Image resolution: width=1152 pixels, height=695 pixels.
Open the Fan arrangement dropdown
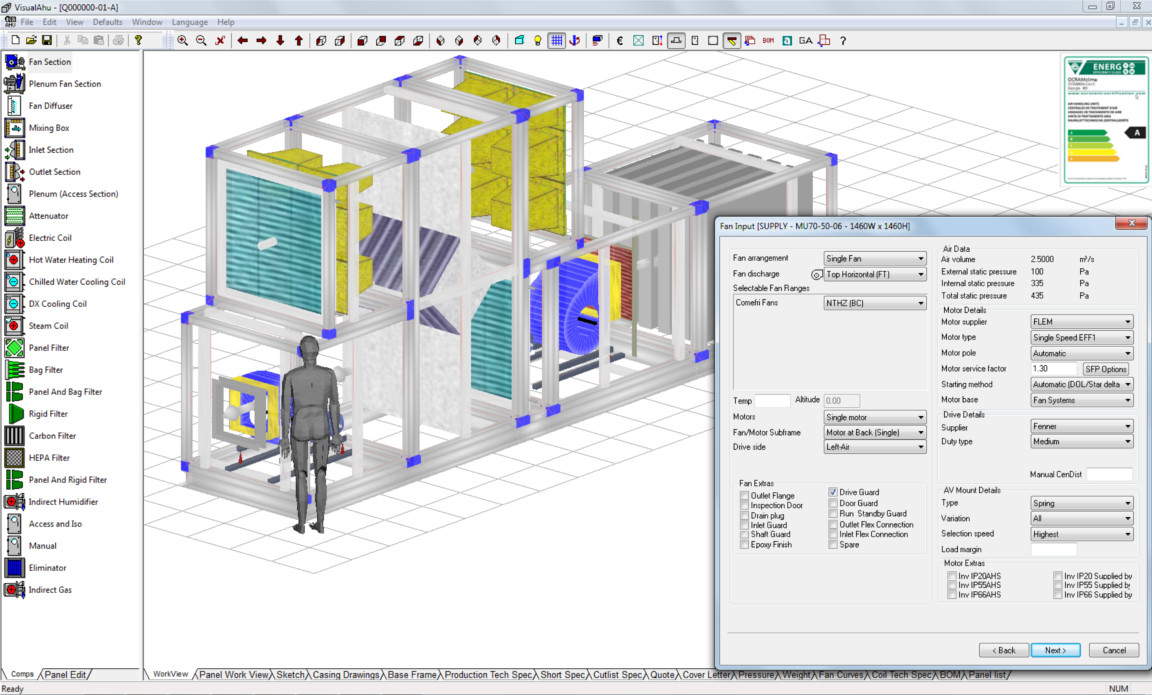[x=875, y=259]
